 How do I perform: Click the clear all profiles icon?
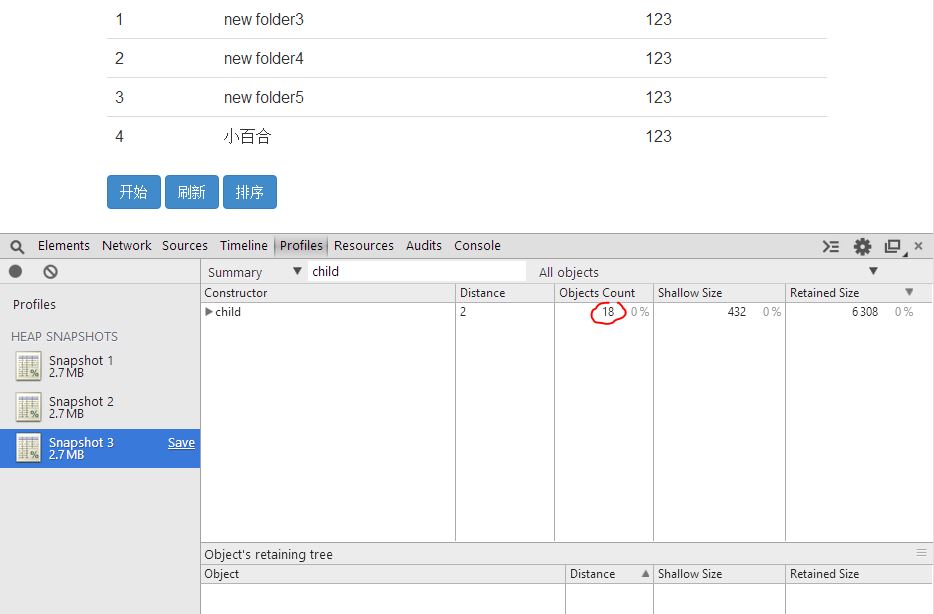pyautogui.click(x=50, y=272)
